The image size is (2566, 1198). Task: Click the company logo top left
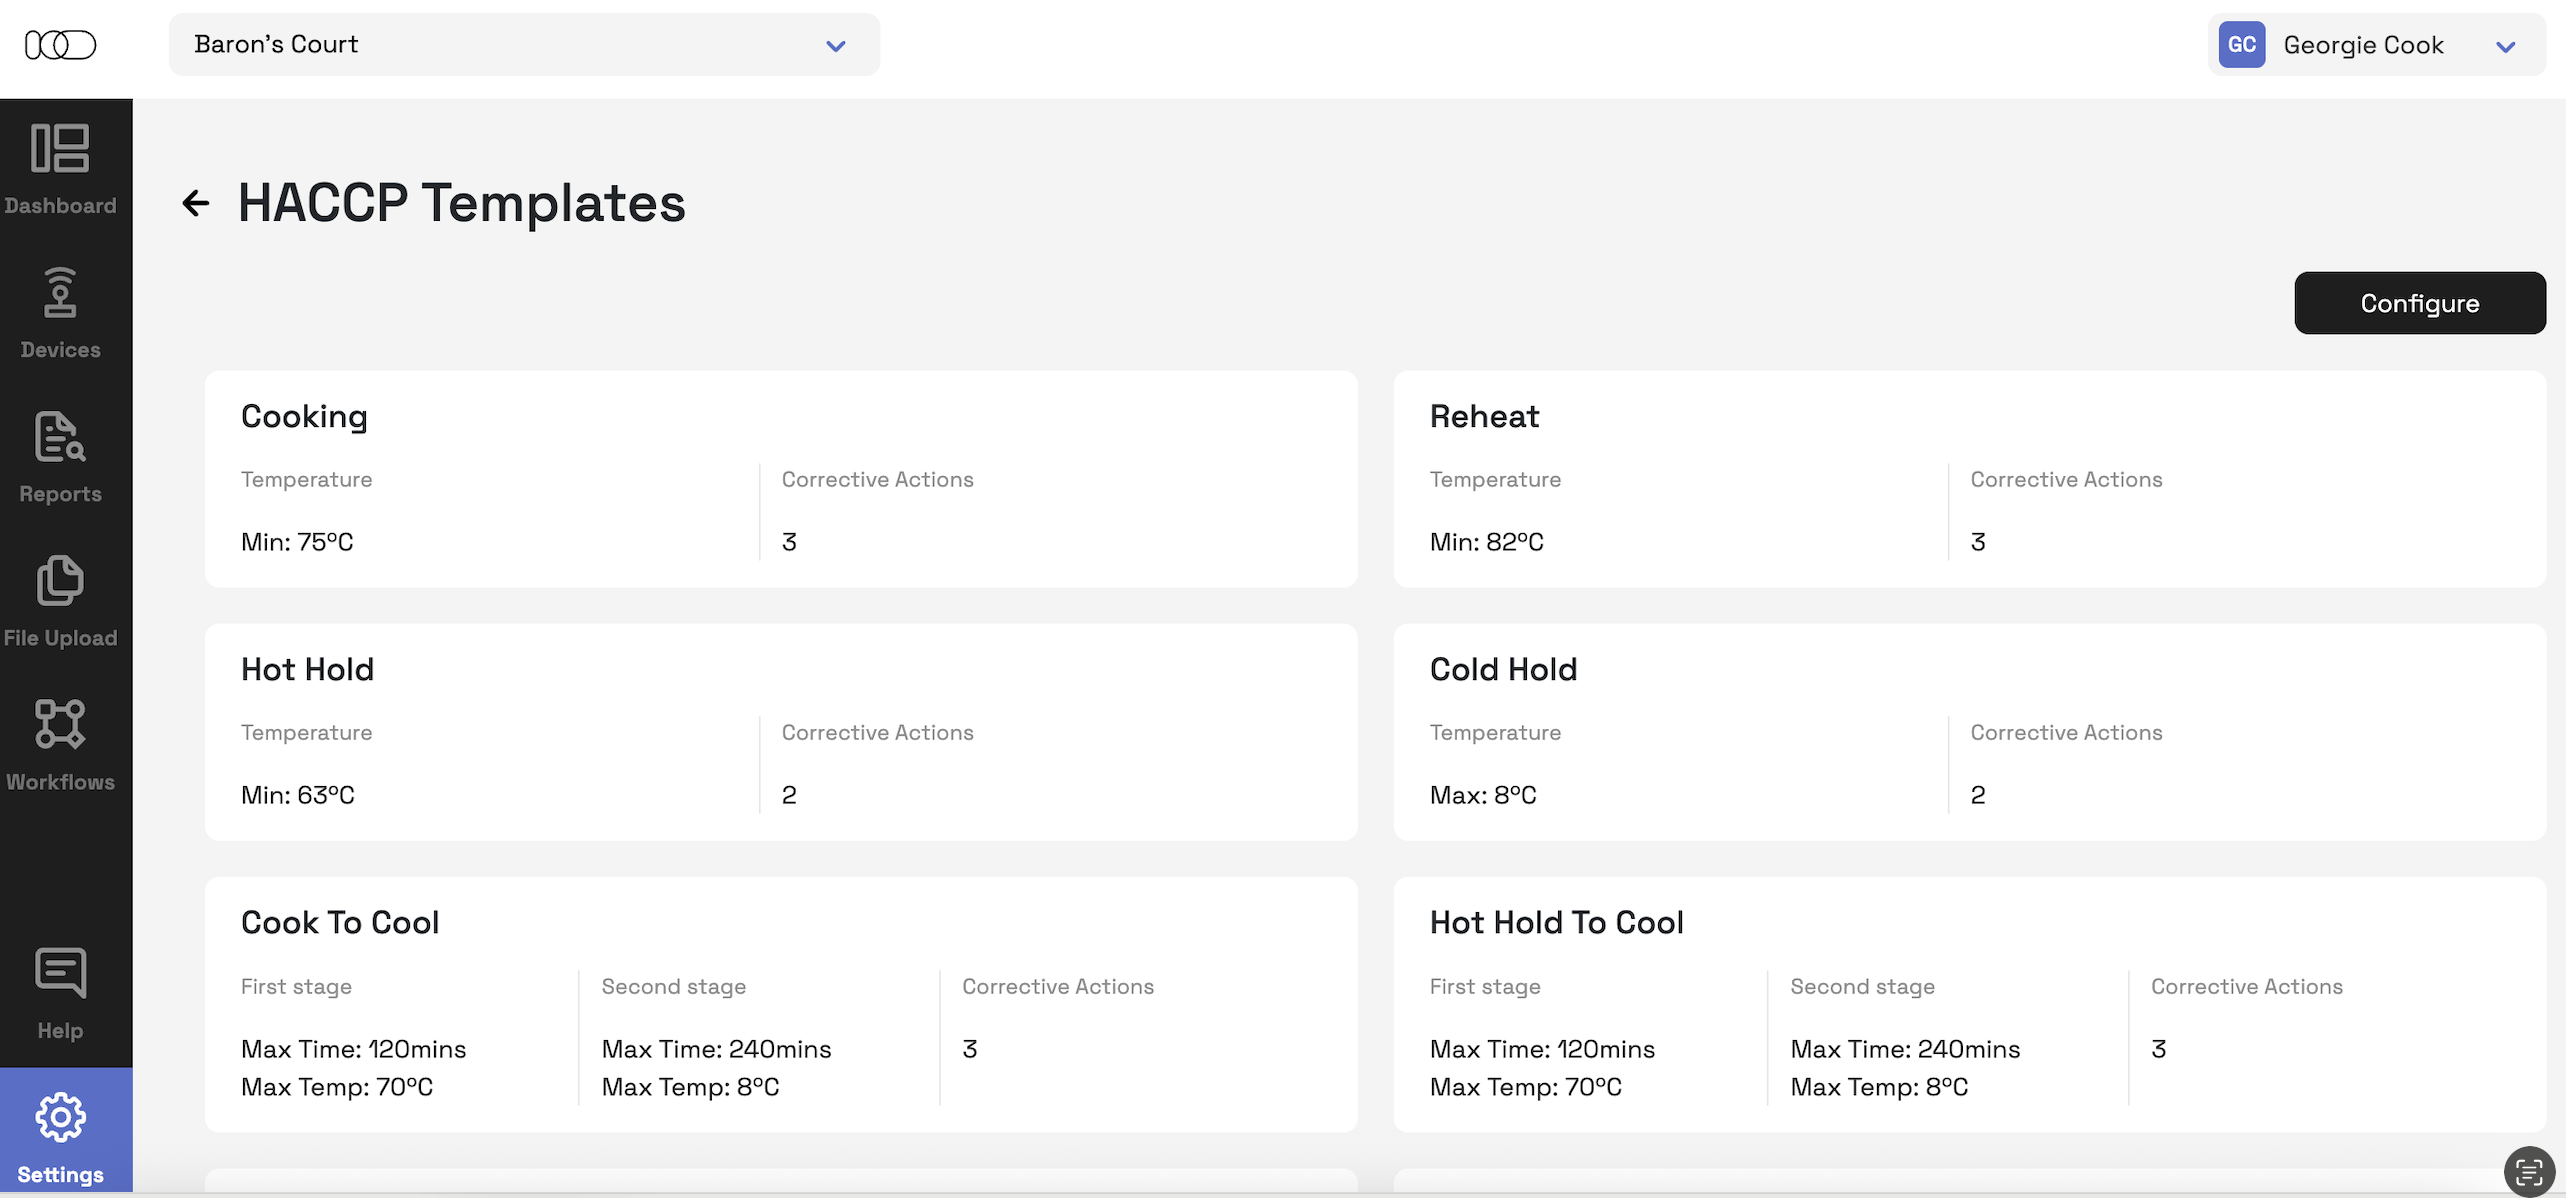point(60,45)
